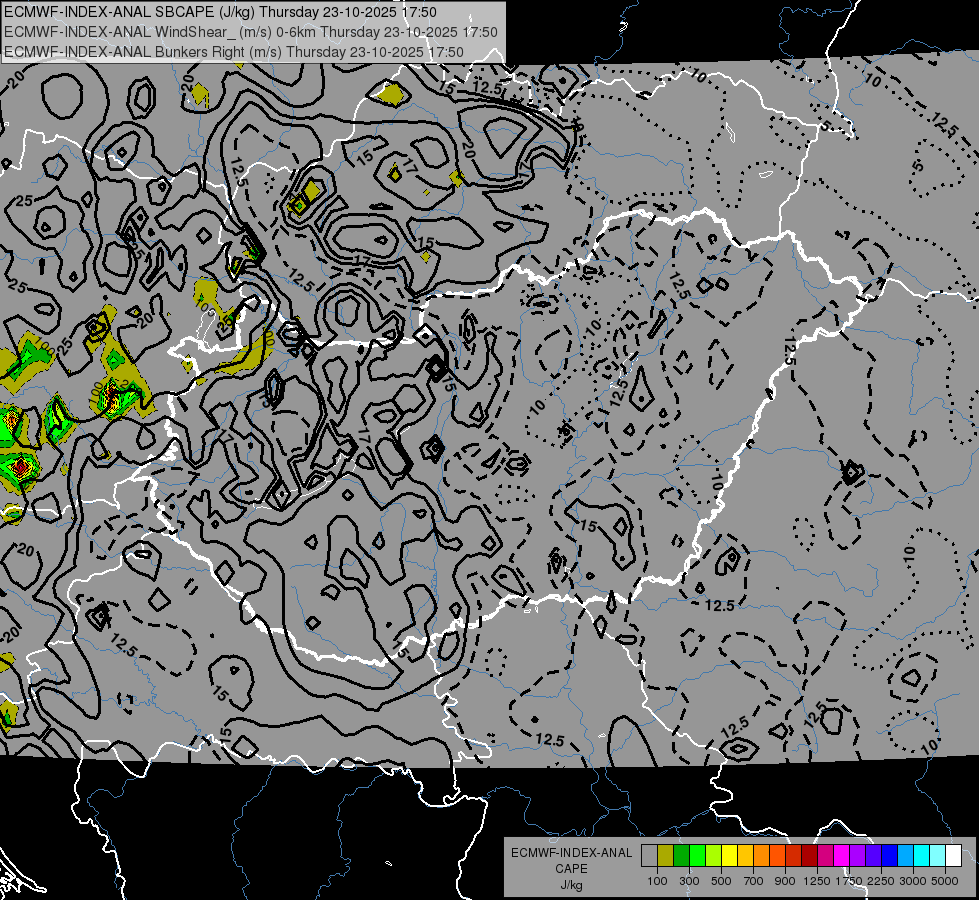Click the dark green legend swatch

click(x=681, y=856)
